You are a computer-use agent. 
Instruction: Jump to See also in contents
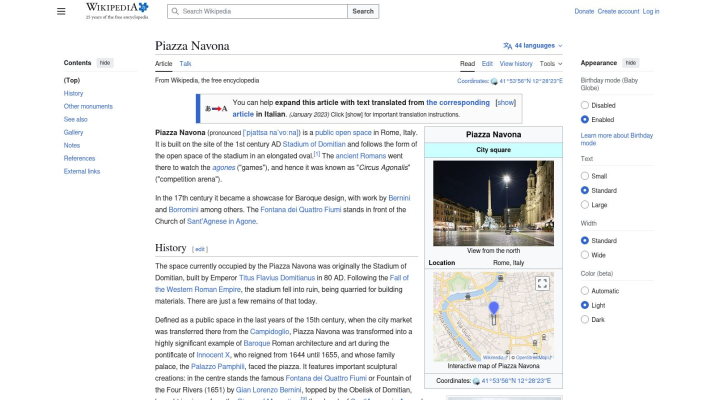75,119
